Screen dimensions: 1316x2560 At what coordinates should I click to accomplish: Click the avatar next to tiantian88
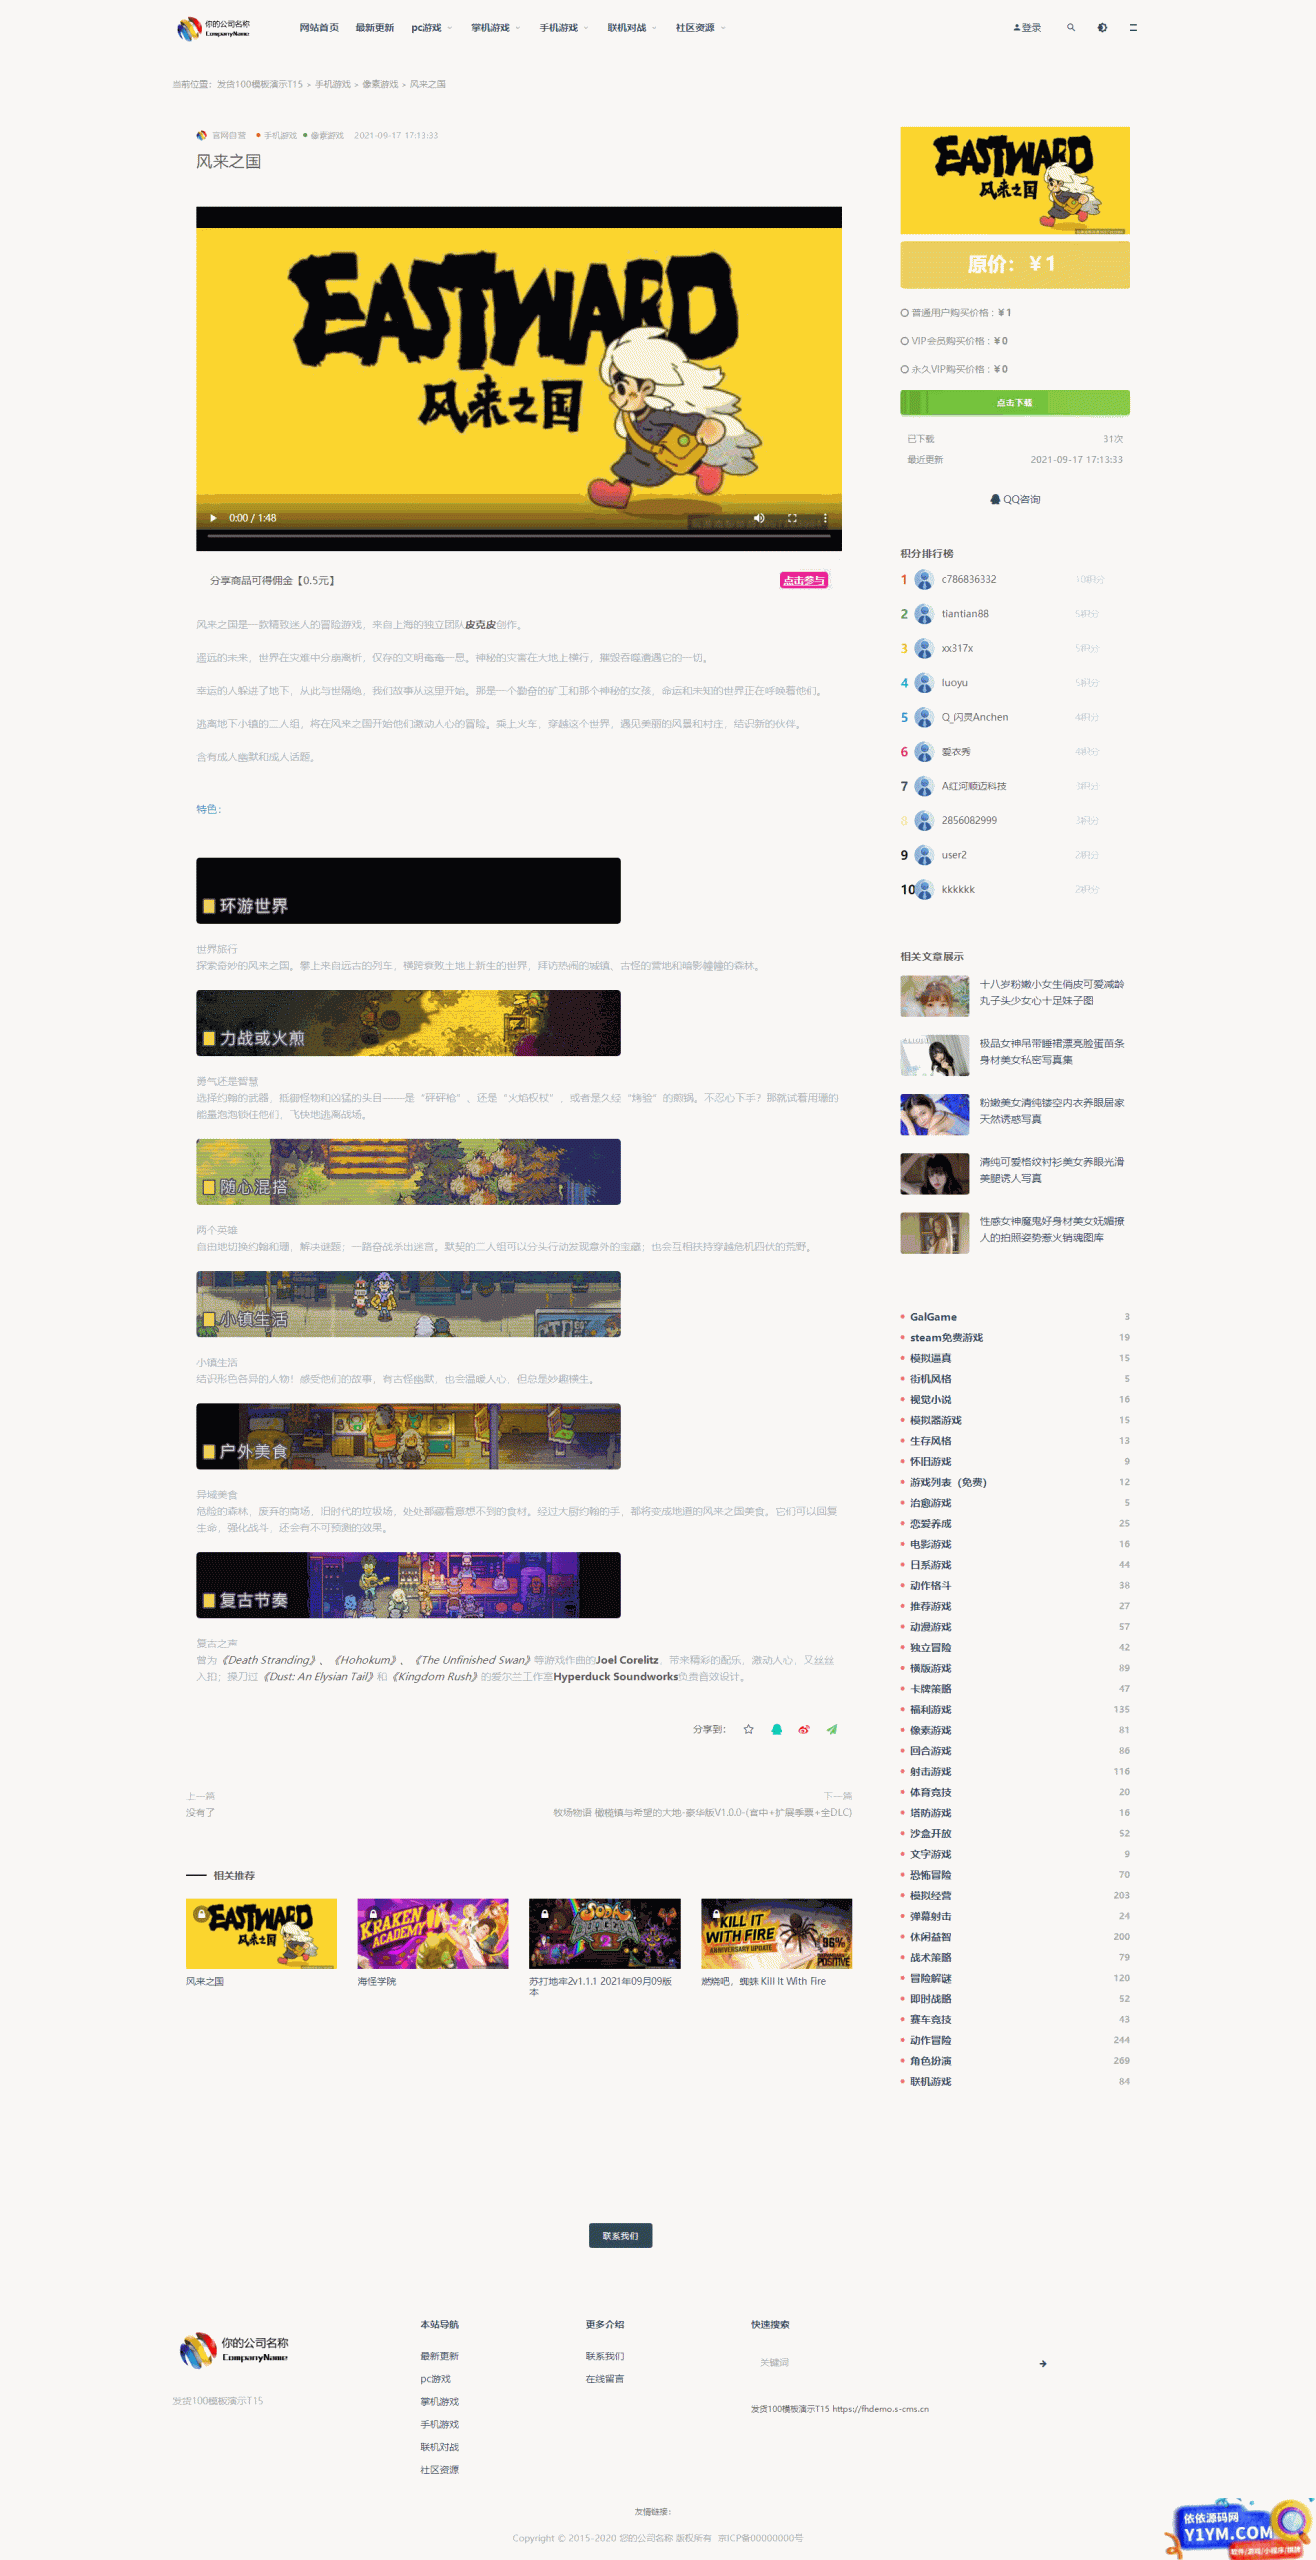pos(924,614)
